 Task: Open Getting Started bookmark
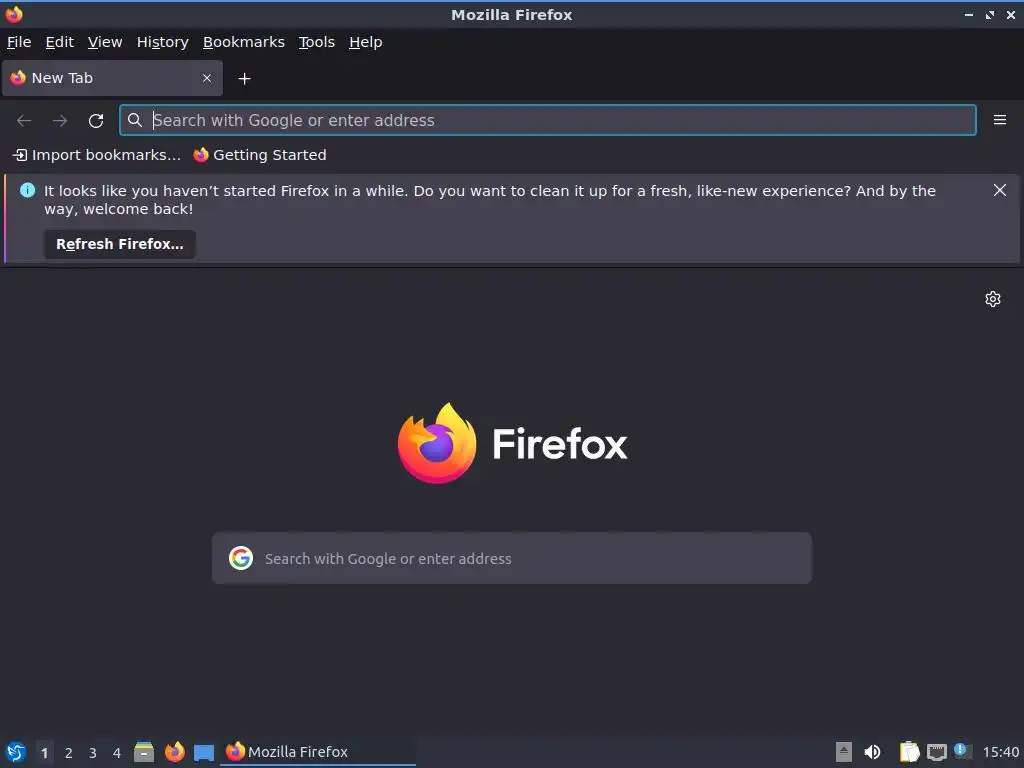[x=260, y=155]
